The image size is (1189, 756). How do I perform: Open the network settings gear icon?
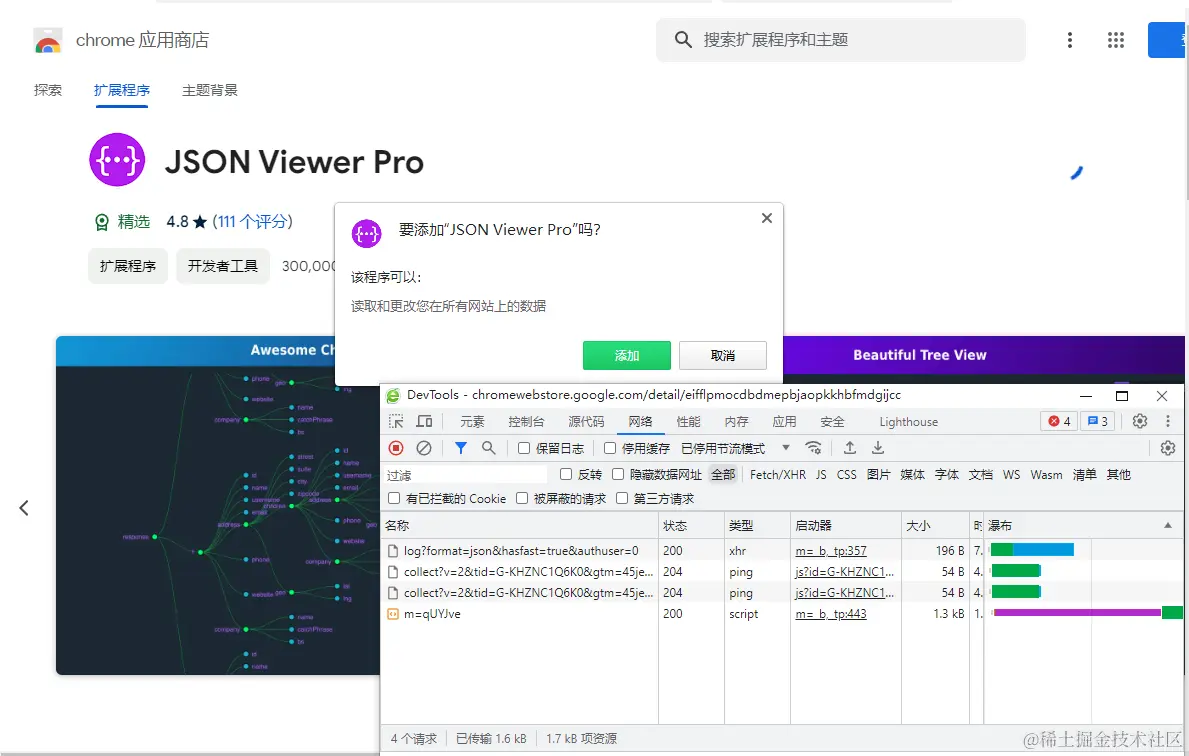point(1168,448)
